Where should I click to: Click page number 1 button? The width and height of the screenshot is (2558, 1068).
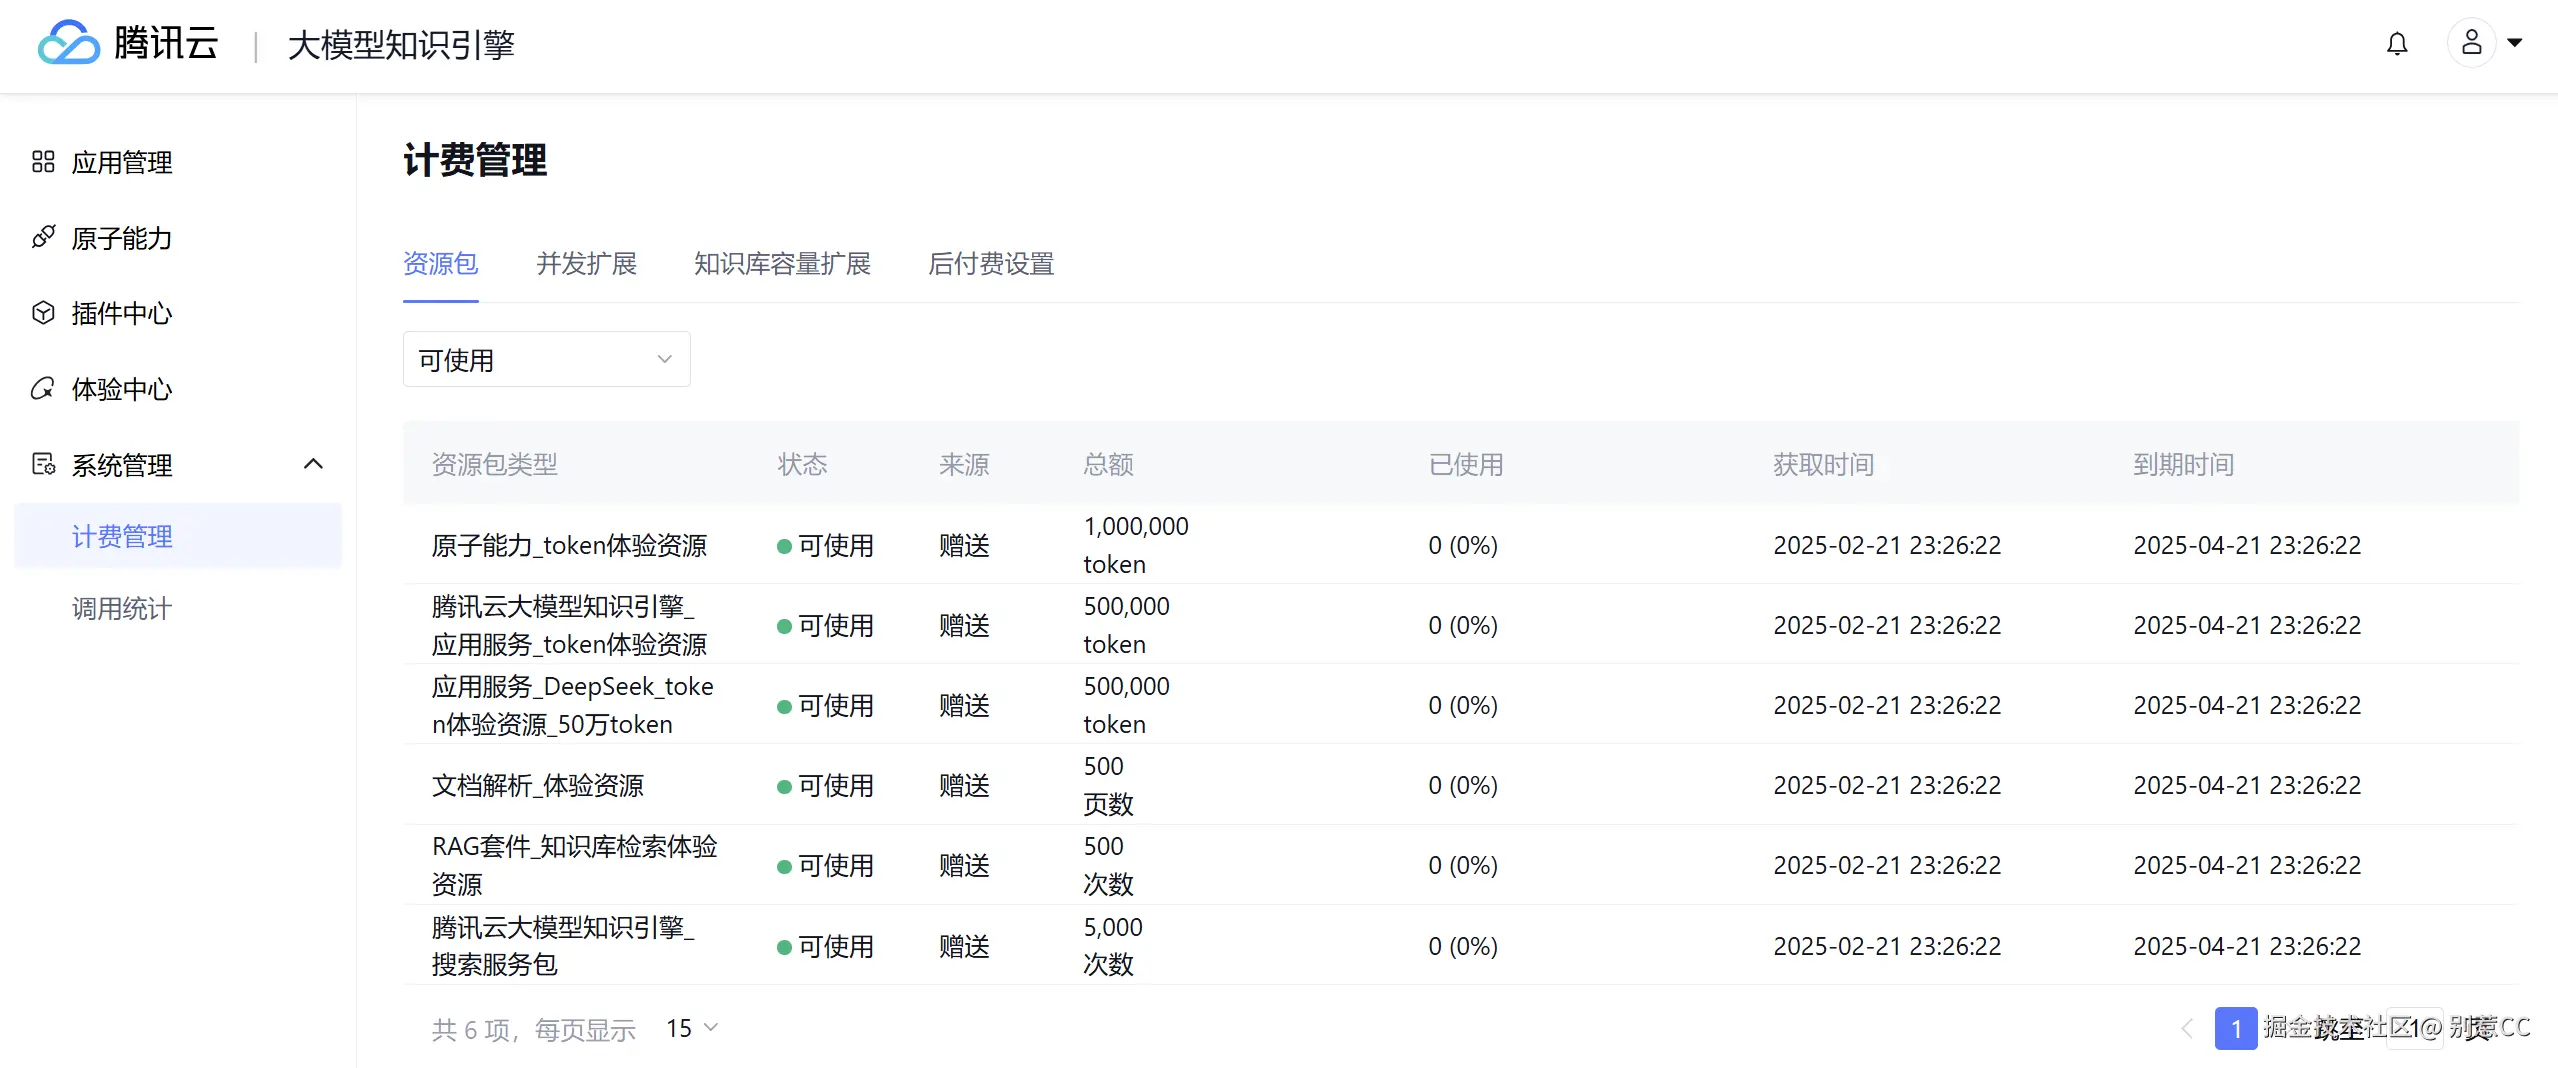(2235, 1028)
